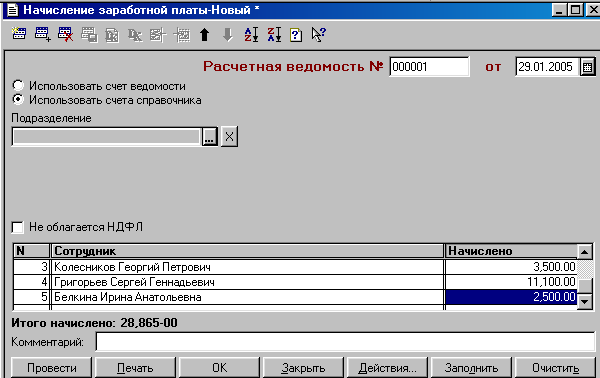The height and width of the screenshot is (378, 600).
Task: Tick the 'Не облагается НДФЛ' checkbox
Action: (x=17, y=227)
